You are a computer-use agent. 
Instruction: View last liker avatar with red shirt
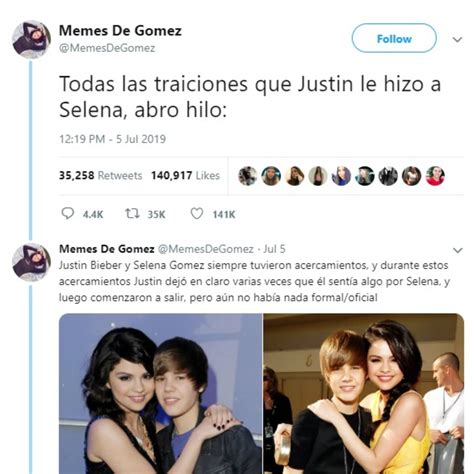click(x=435, y=176)
